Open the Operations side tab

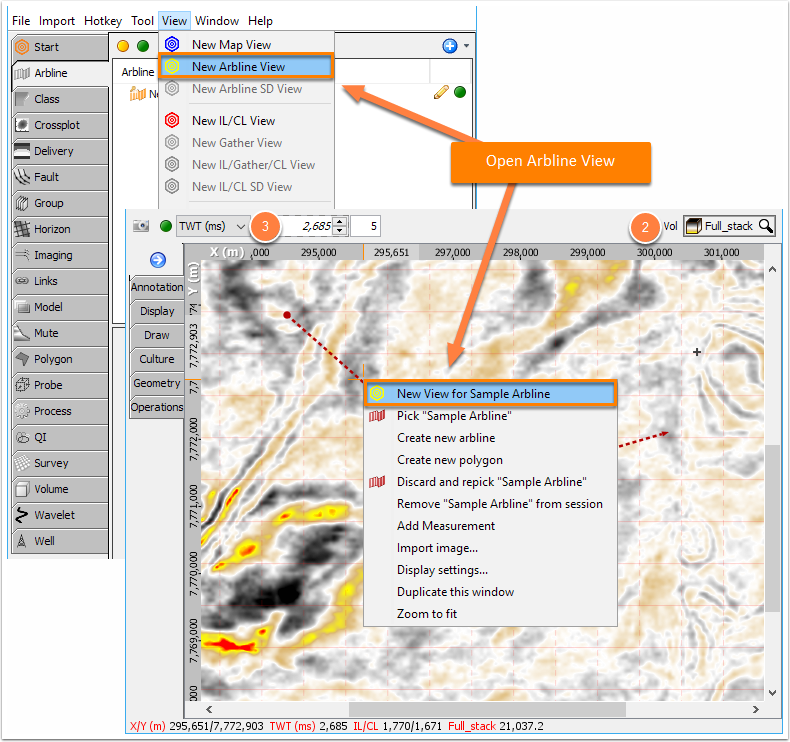[x=157, y=407]
